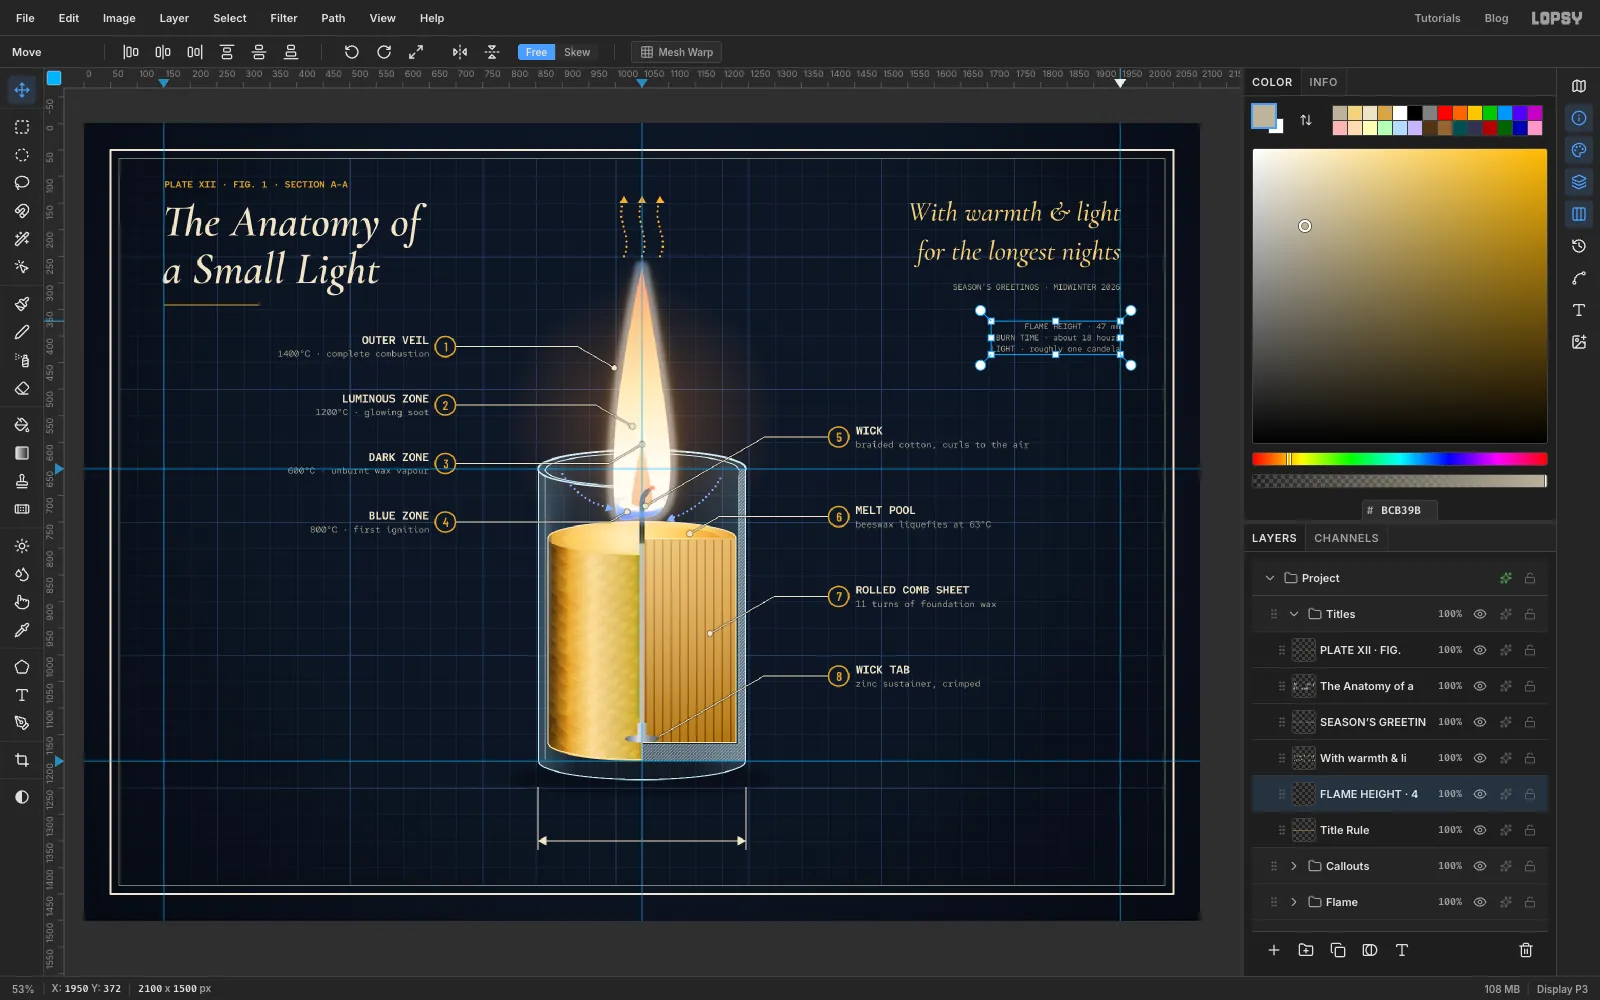Screen dimensions: 1600x1000
Task: Switch to the Channels tab
Action: [1346, 538]
